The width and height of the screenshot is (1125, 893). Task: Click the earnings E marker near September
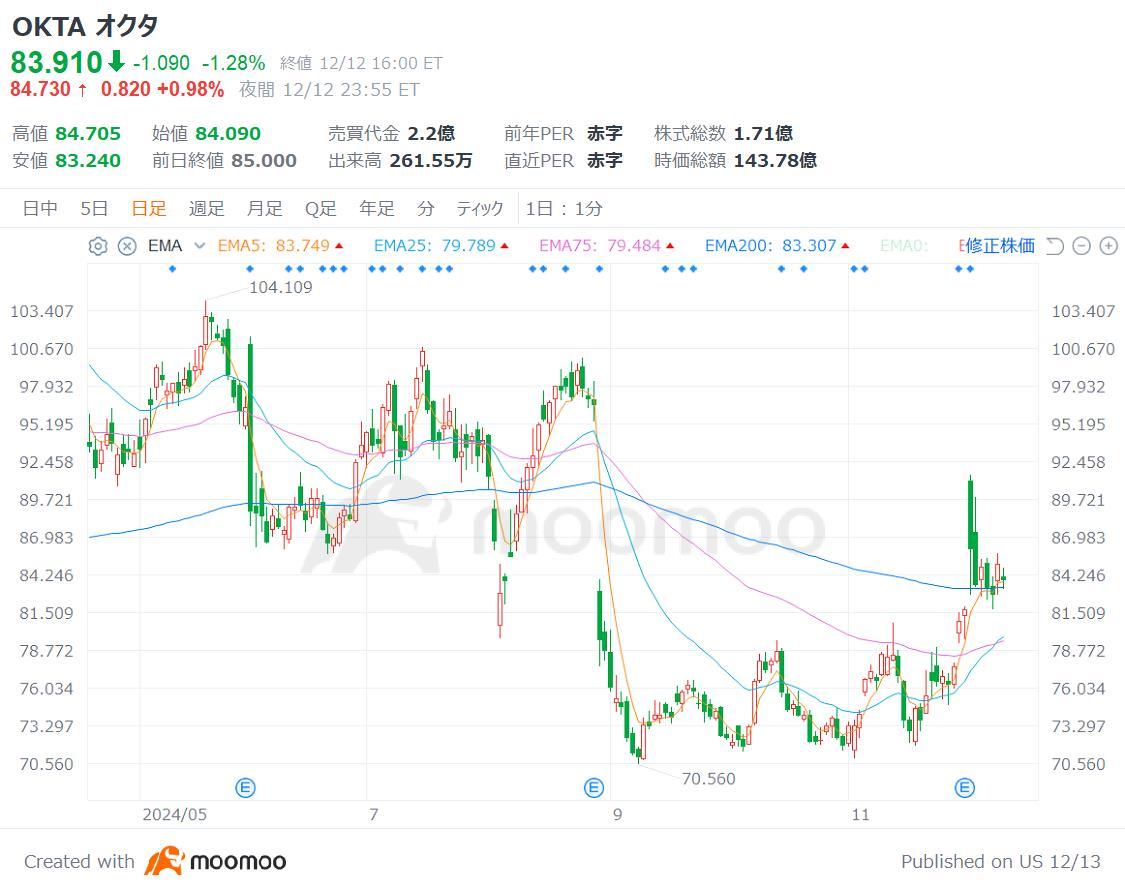tap(594, 788)
